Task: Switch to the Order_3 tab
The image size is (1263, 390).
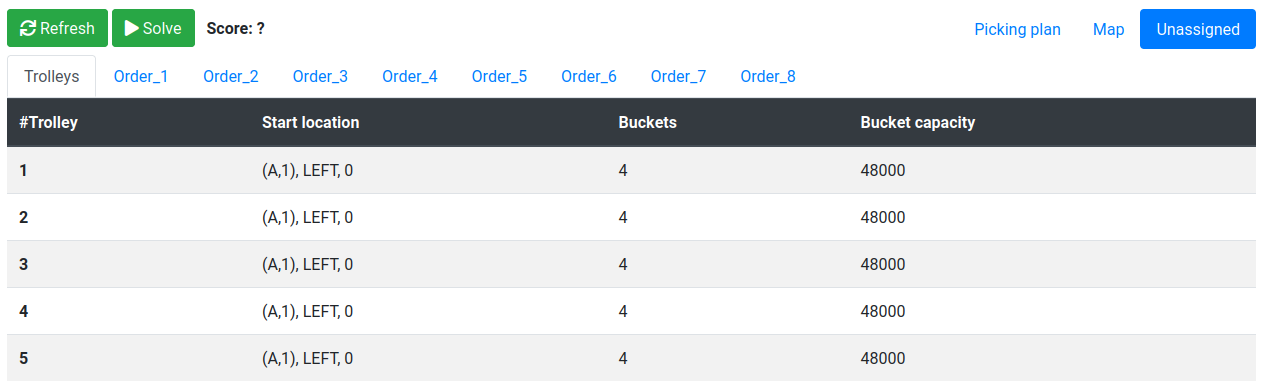Action: coord(320,76)
